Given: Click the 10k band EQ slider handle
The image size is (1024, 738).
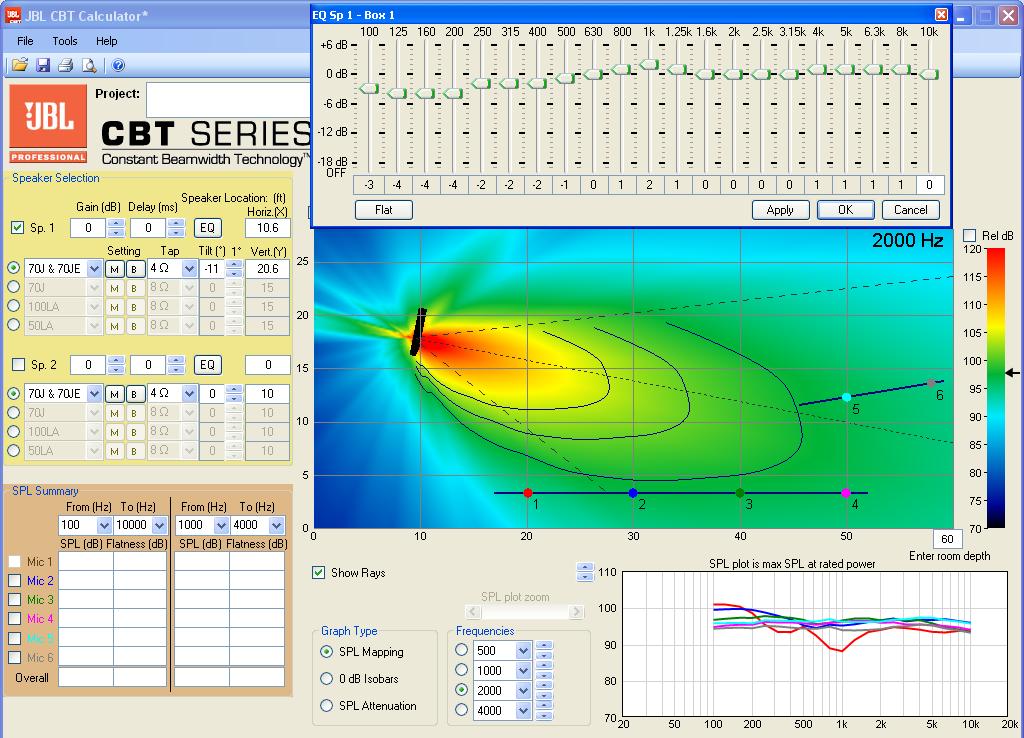Looking at the screenshot, I should coord(929,74).
